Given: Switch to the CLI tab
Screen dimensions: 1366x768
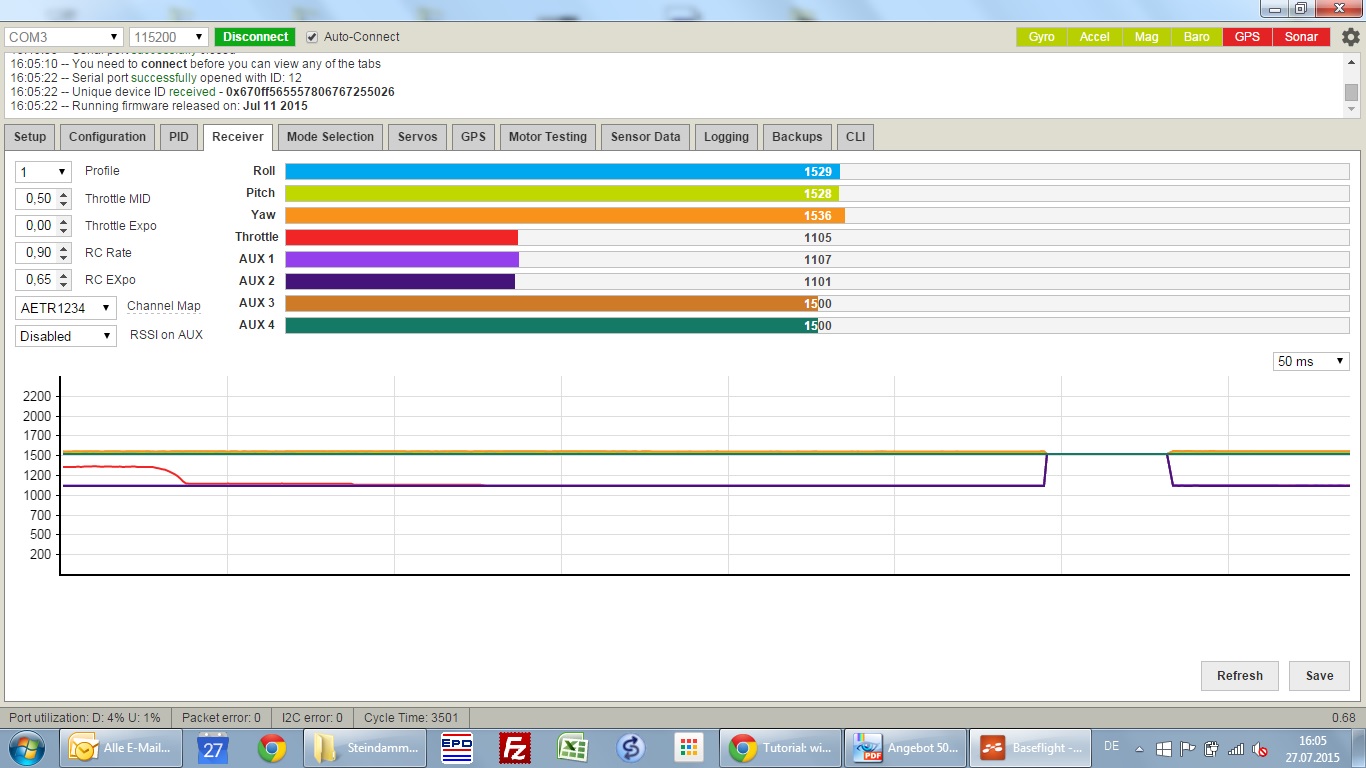Looking at the screenshot, I should pyautogui.click(x=855, y=137).
